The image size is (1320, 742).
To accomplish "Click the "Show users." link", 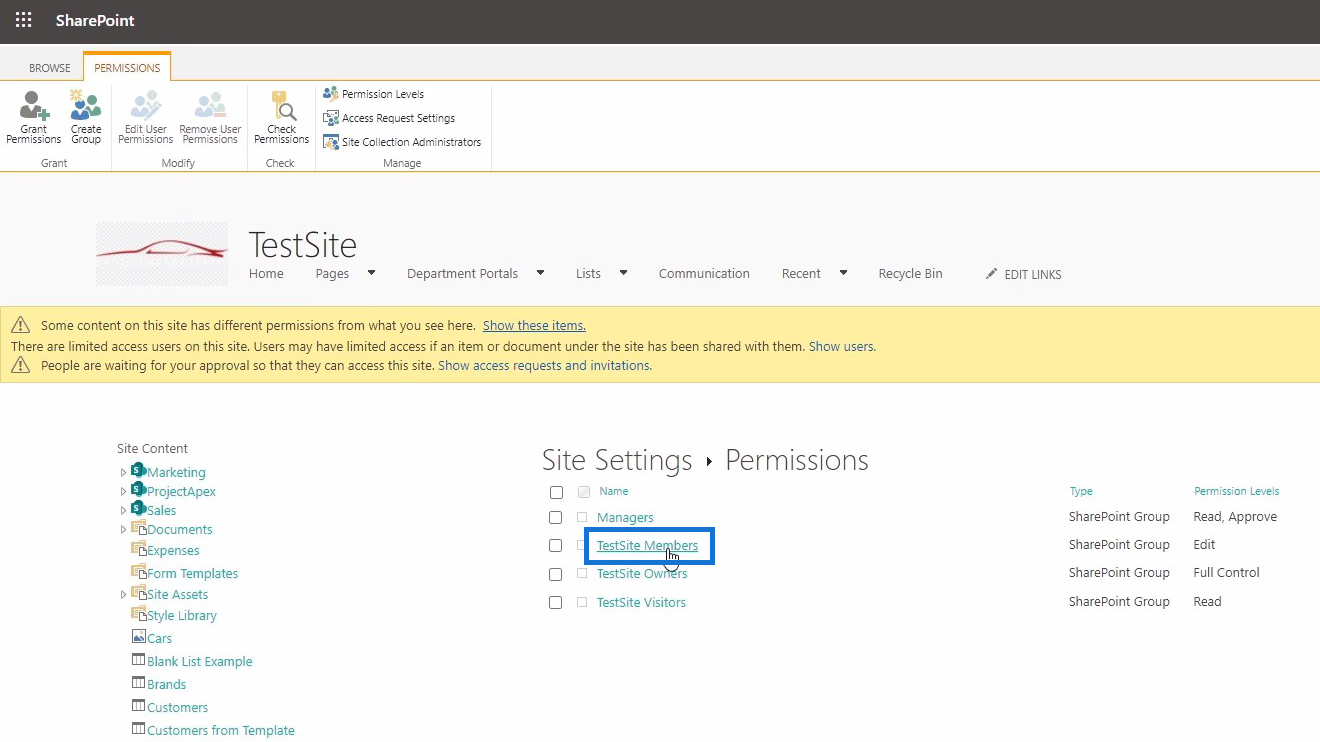I will [x=842, y=346].
